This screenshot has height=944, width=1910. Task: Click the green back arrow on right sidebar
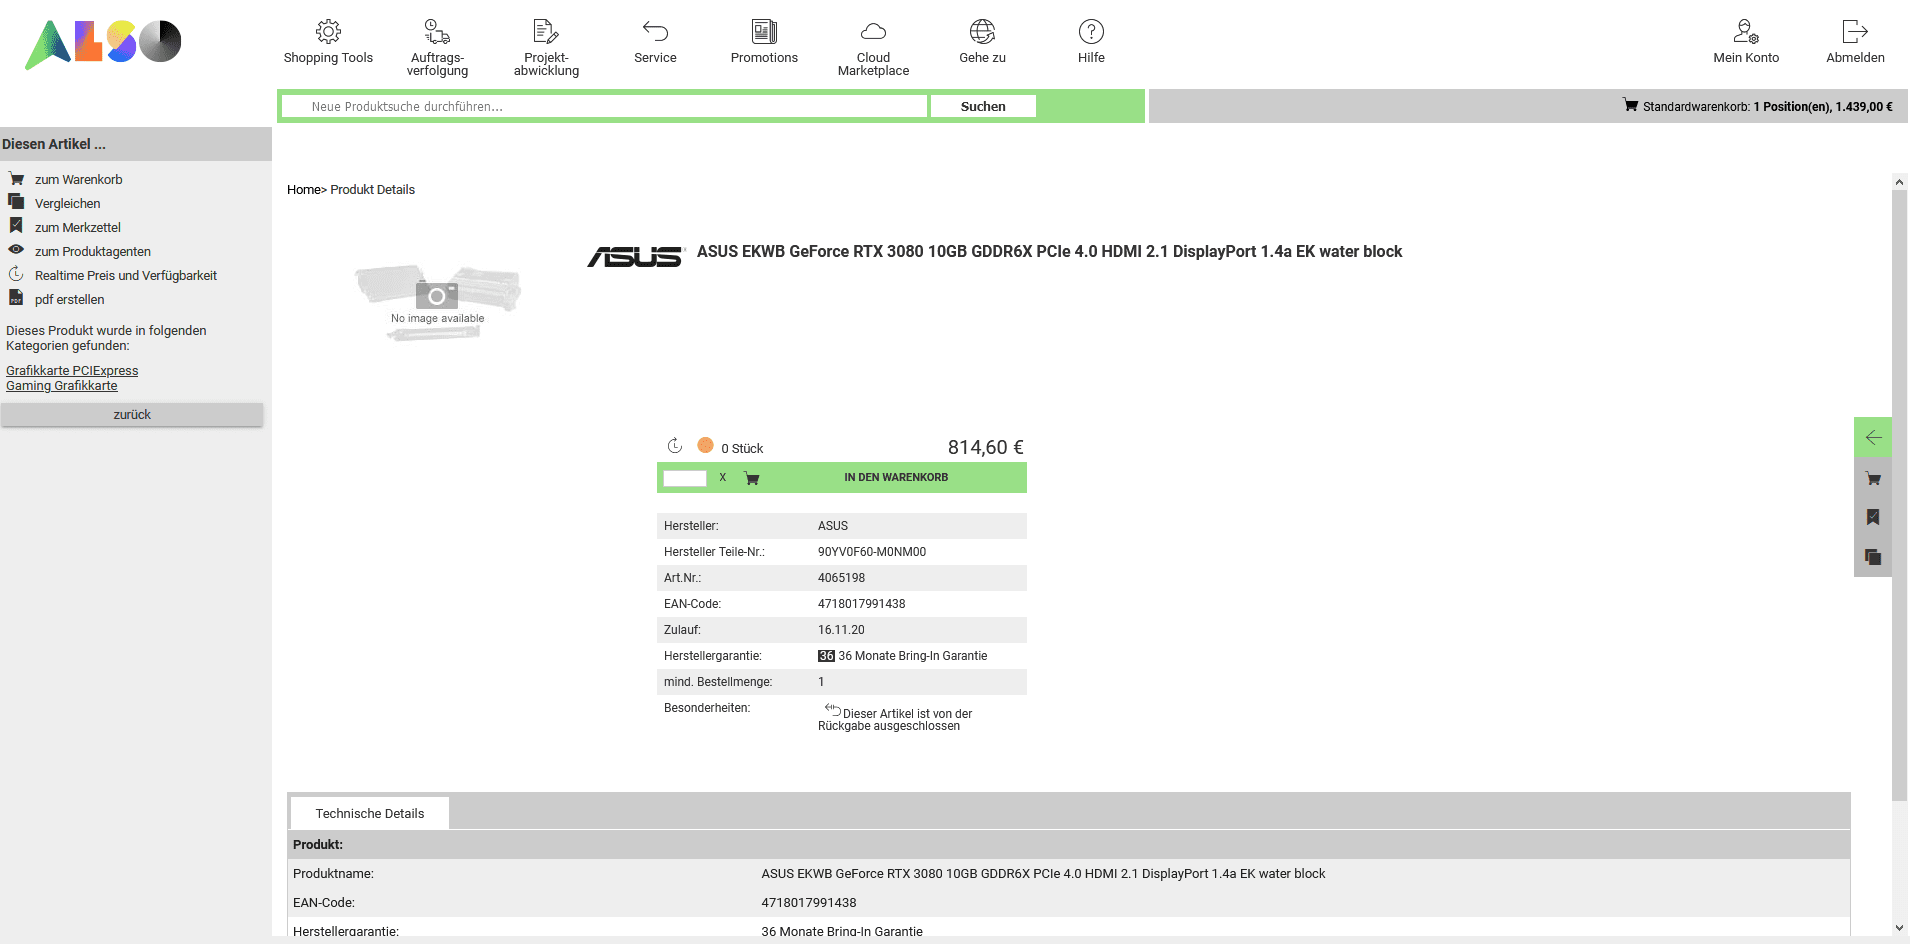(1873, 437)
